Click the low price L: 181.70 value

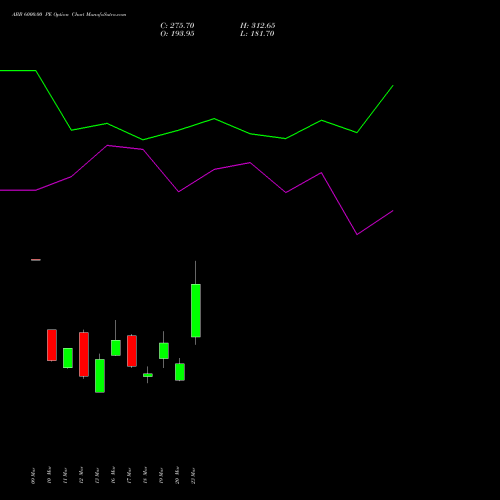(x=257, y=34)
